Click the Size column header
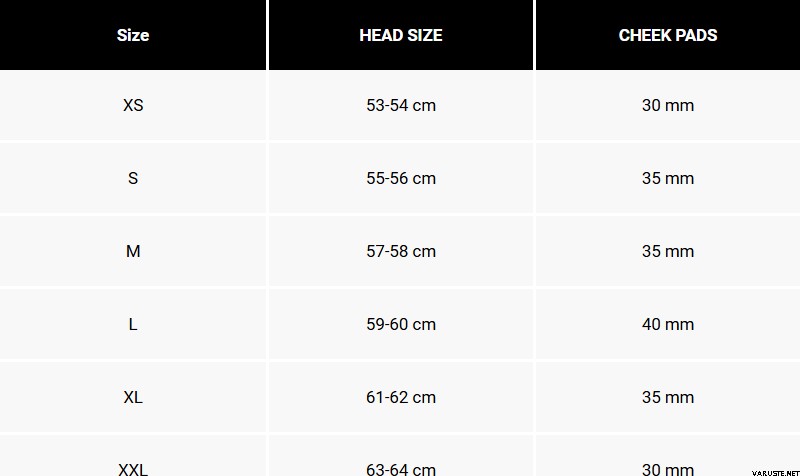800x476 pixels. point(133,35)
